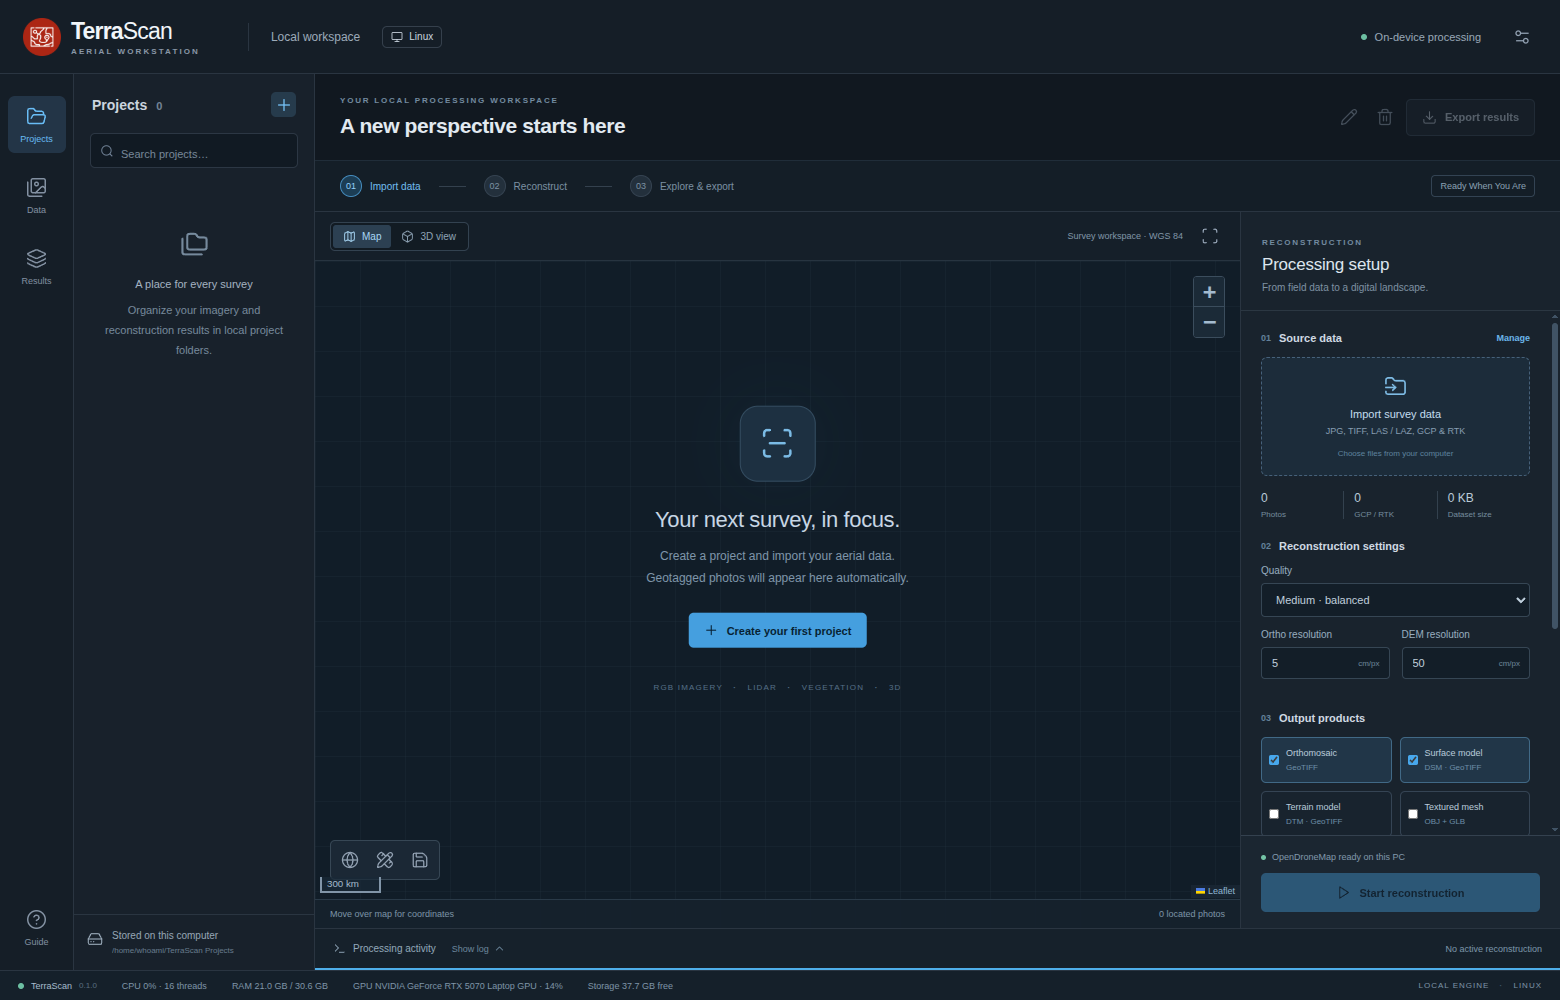Viewport: 1560px width, 1000px height.
Task: Switch to the Map tab
Action: tap(362, 237)
